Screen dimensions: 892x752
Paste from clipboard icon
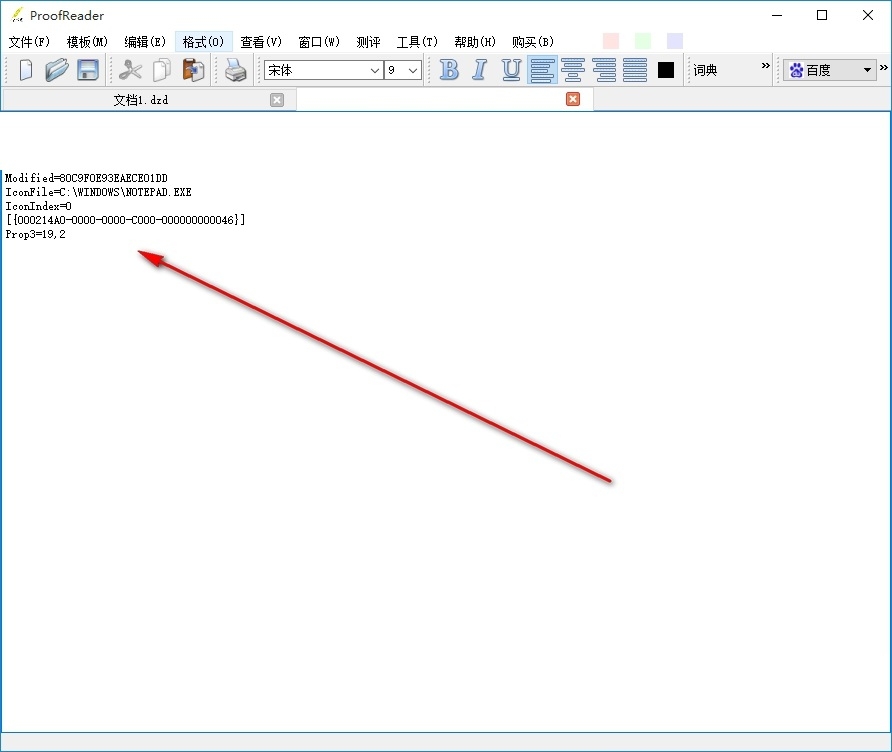coord(193,70)
